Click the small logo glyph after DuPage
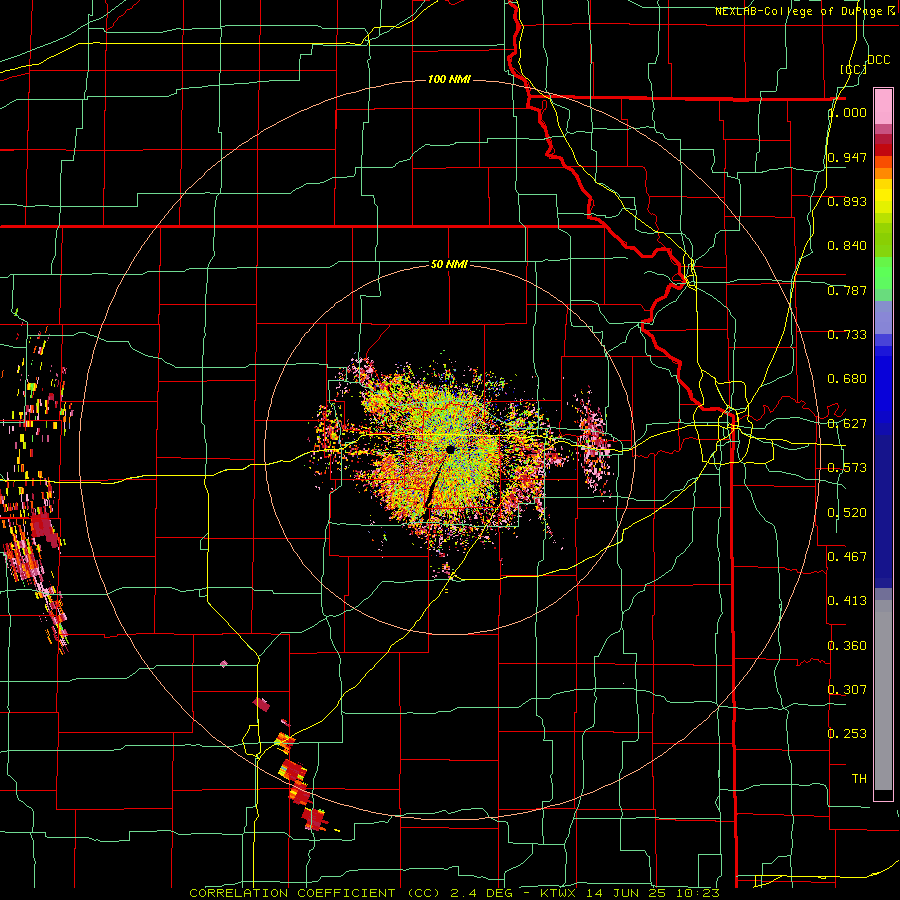Image resolution: width=900 pixels, height=900 pixels. (x=891, y=11)
